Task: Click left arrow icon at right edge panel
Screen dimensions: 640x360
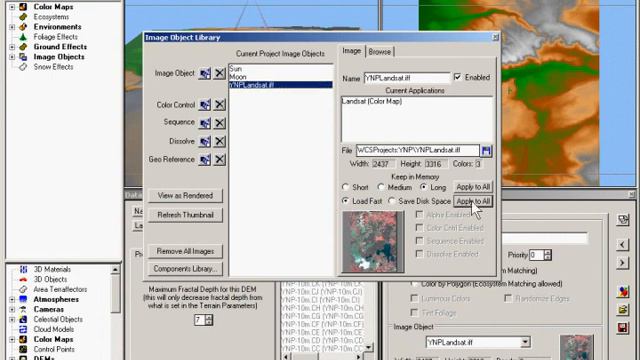Action: (x=622, y=244)
